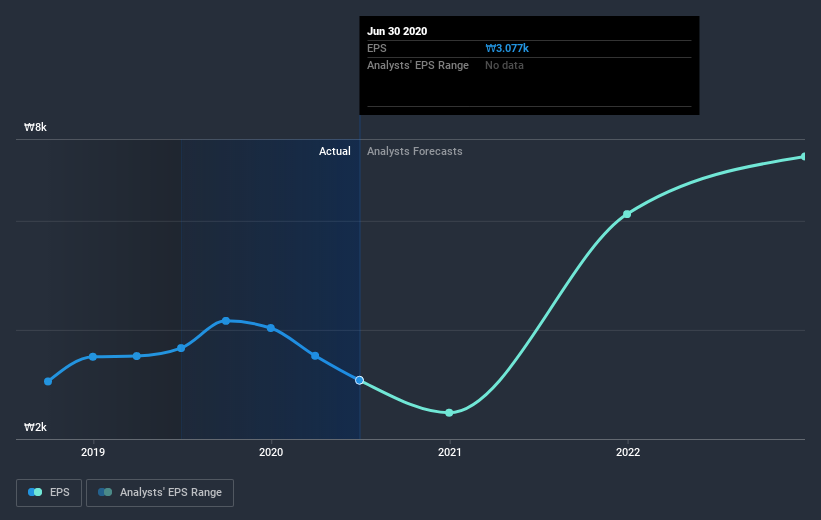Click the ₩2k y-axis label
The height and width of the screenshot is (520, 821).
click(x=36, y=427)
